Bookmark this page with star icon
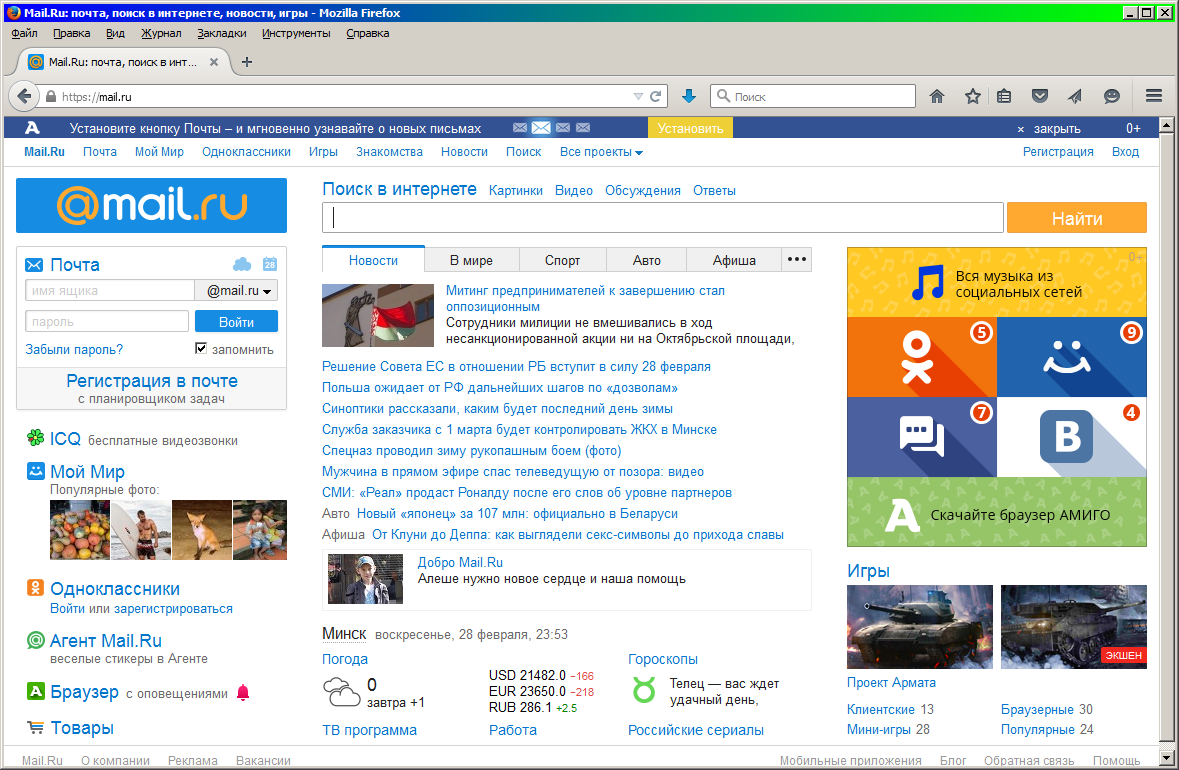1179x770 pixels. 972,96
